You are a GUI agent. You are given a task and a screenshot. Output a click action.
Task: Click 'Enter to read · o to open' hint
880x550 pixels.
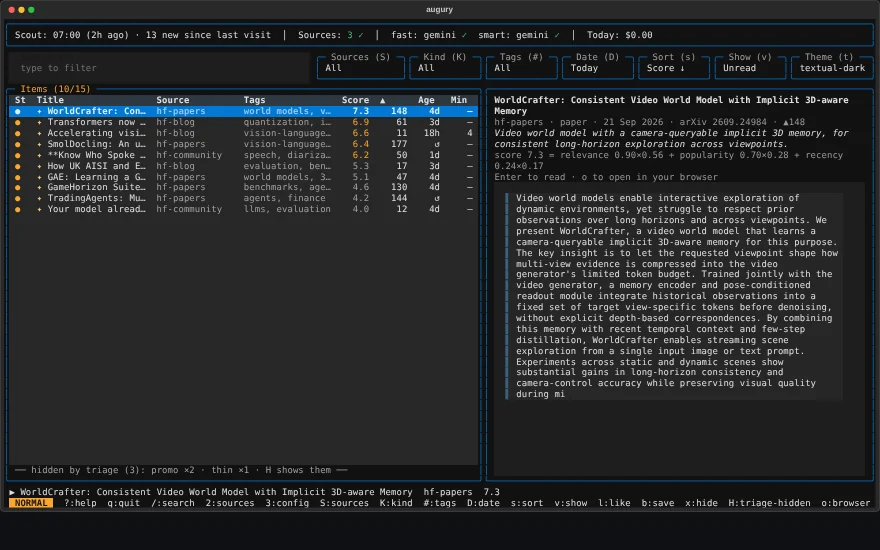tap(606, 177)
